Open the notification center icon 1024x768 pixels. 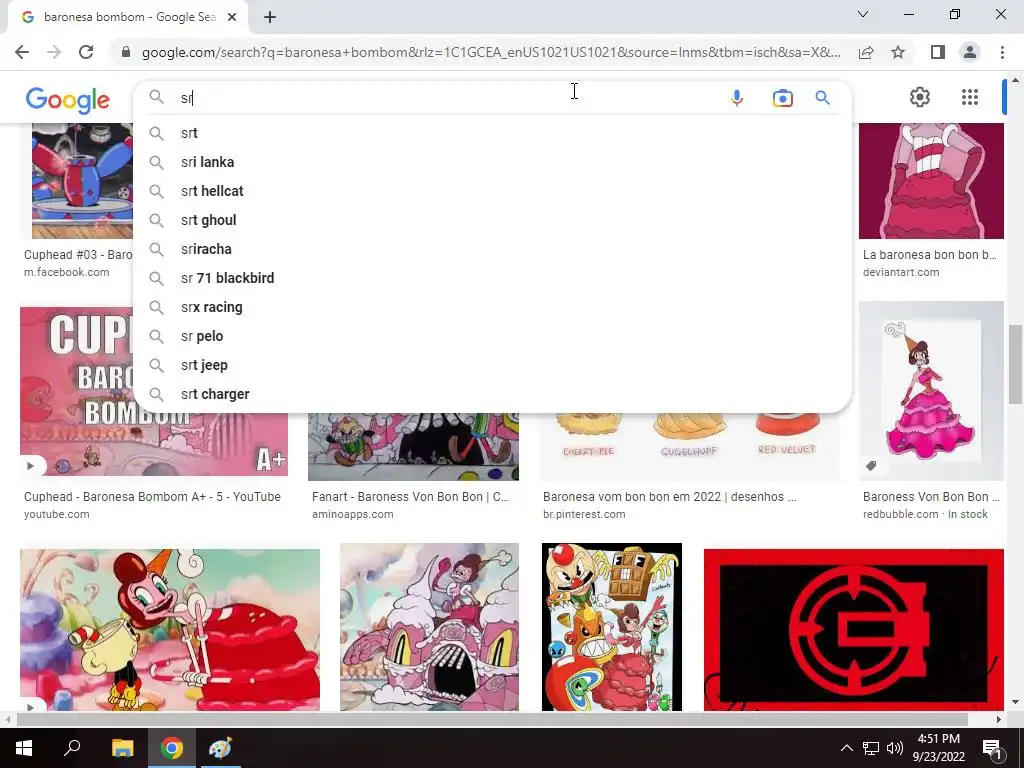[x=993, y=748]
